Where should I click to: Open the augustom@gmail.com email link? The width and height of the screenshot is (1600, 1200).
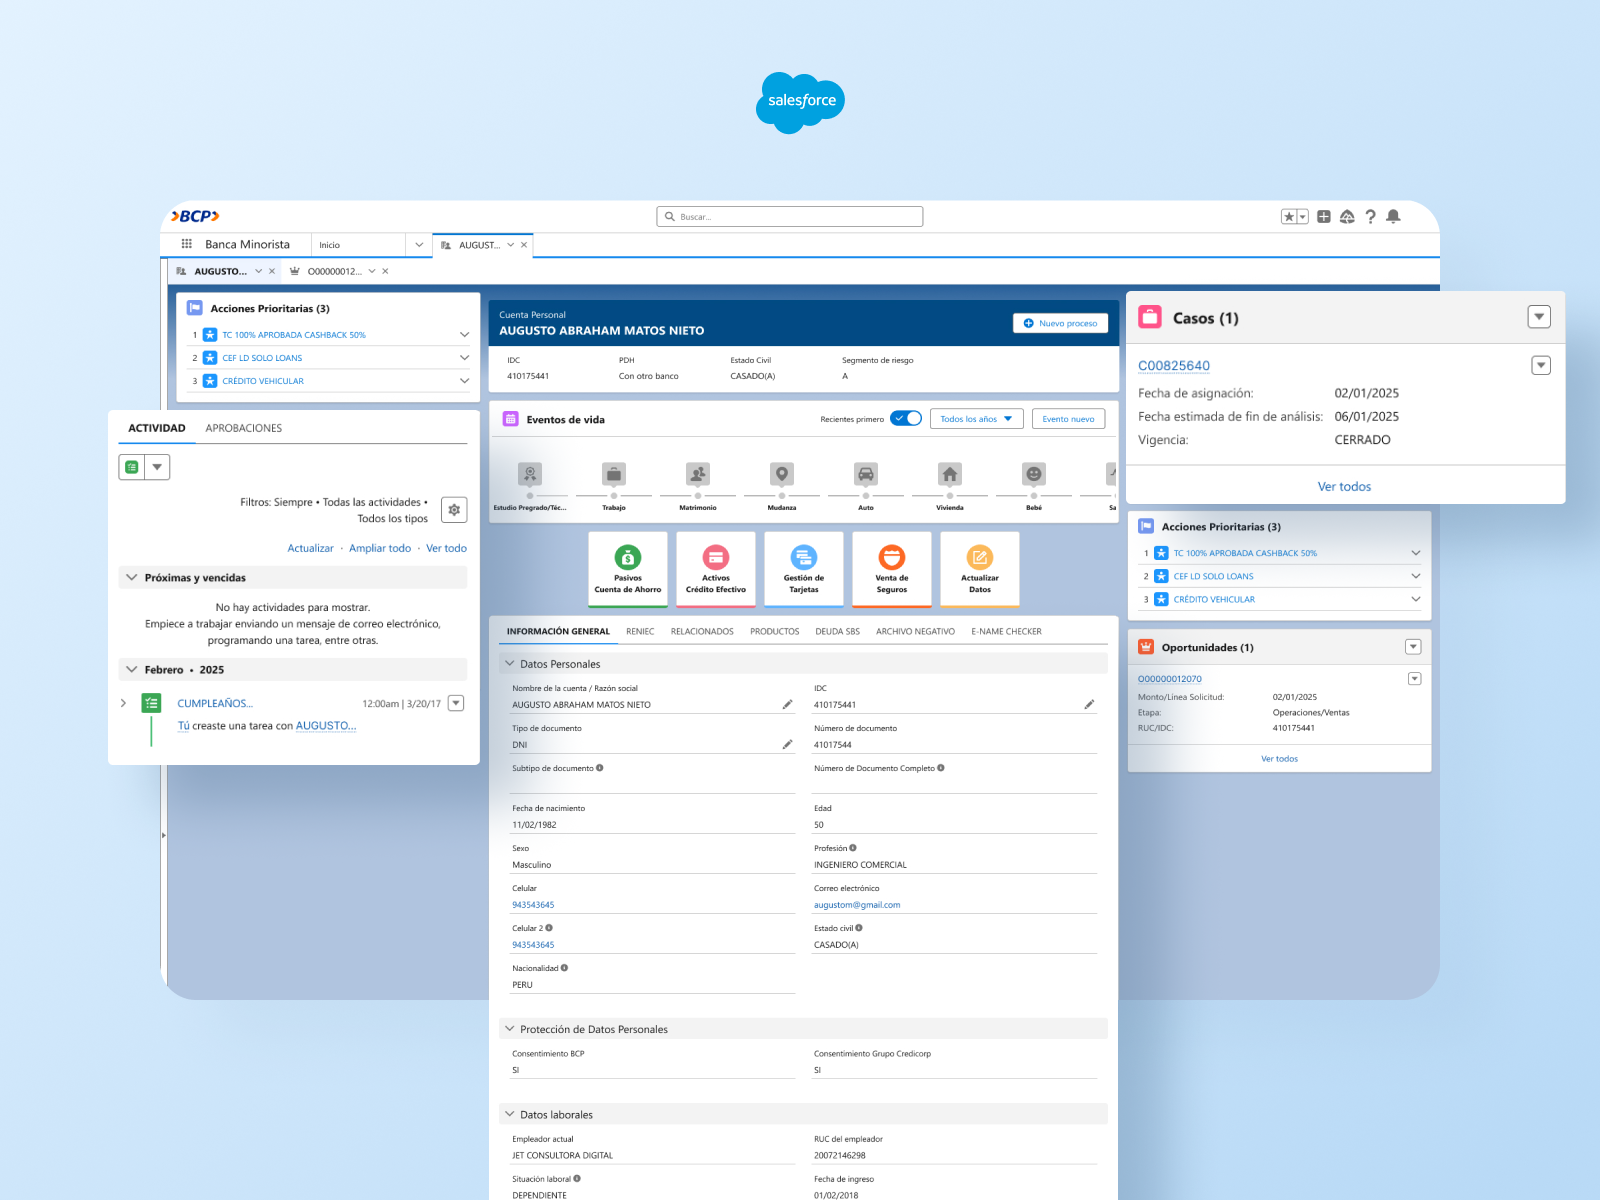tap(857, 905)
